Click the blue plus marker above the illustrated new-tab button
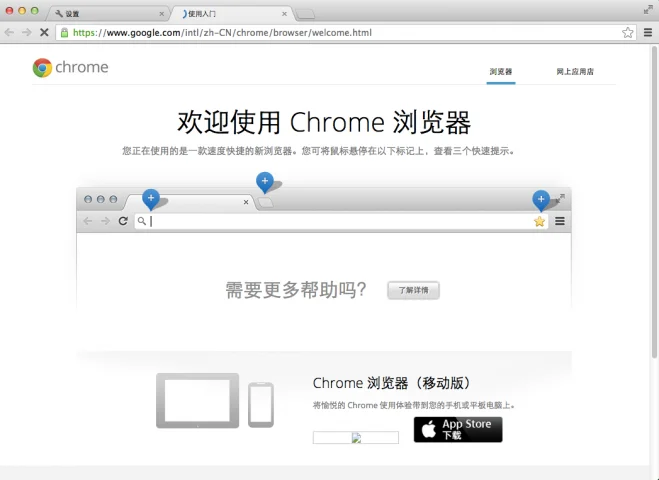This screenshot has width=659, height=480. tap(265, 182)
